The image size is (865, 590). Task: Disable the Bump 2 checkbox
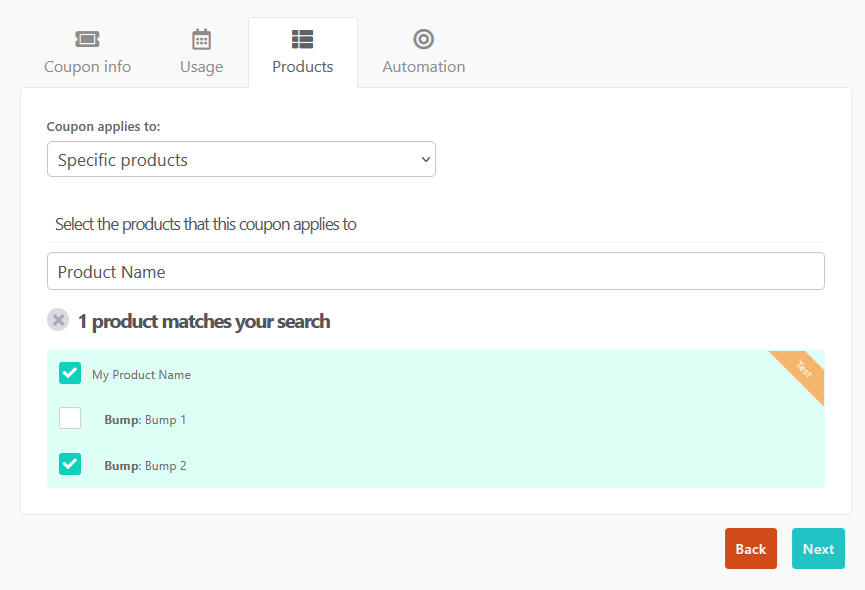point(70,464)
